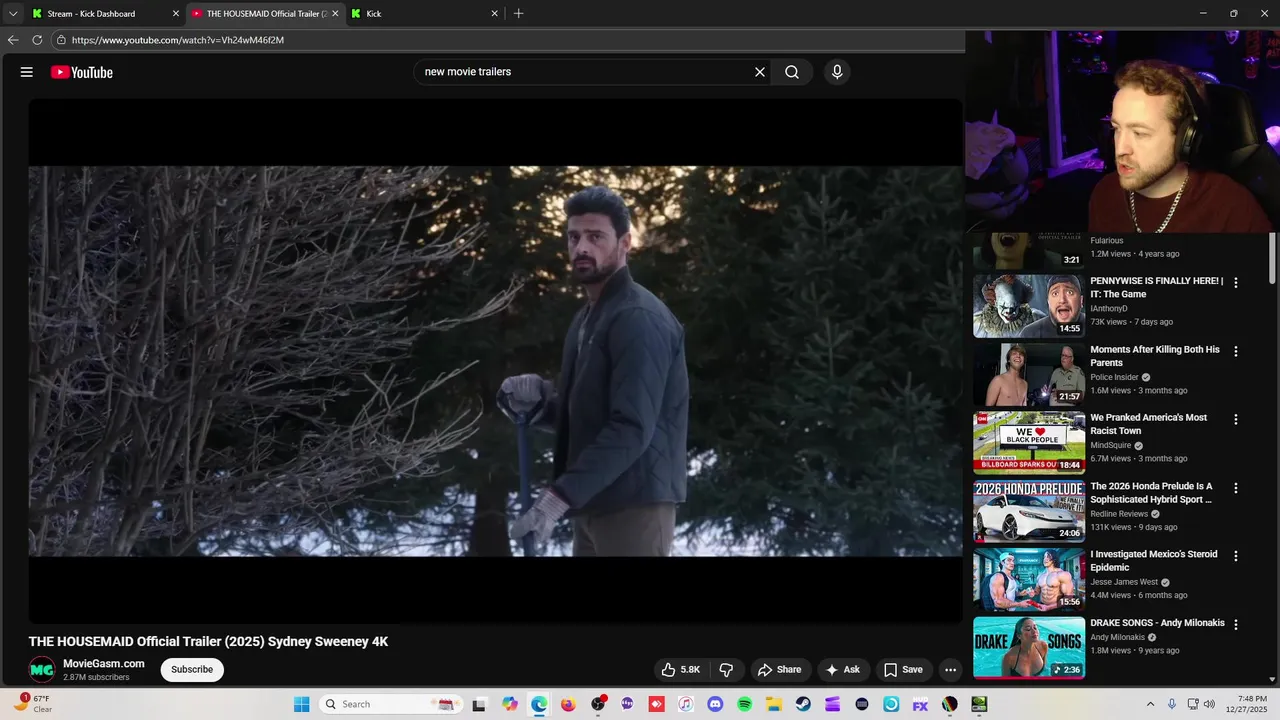Click the recommendations sidebar scrollbar

coord(1272,258)
